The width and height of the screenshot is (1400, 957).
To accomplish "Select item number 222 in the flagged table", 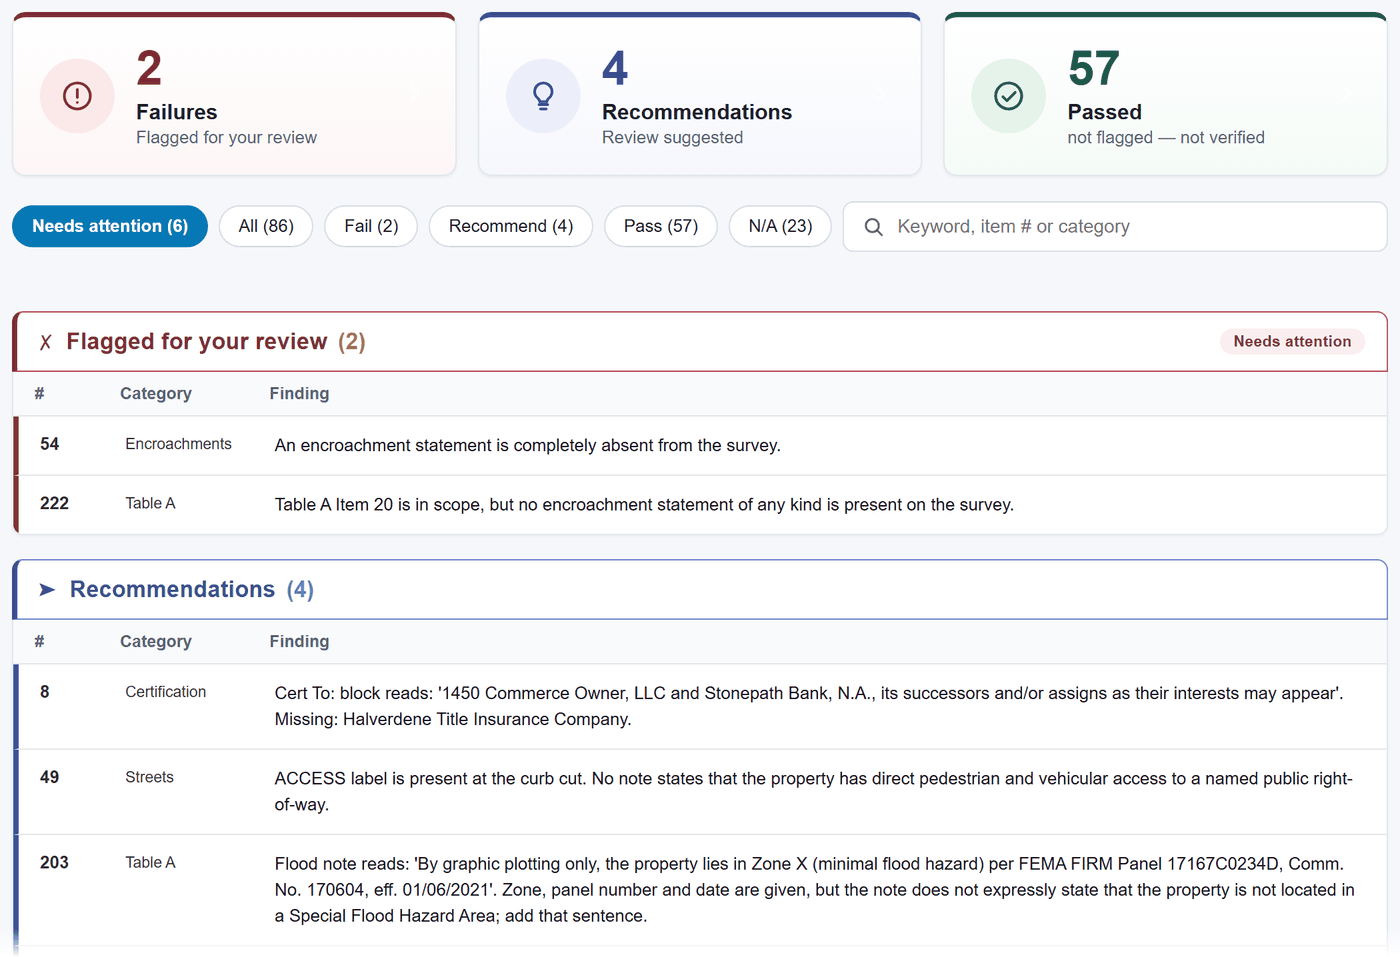I will coord(54,503).
